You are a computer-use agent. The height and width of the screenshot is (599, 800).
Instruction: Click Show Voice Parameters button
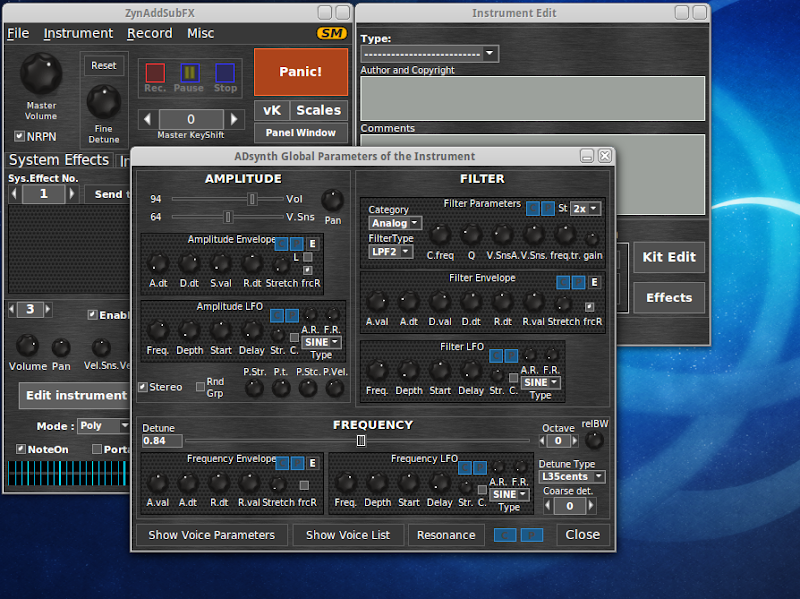(211, 535)
